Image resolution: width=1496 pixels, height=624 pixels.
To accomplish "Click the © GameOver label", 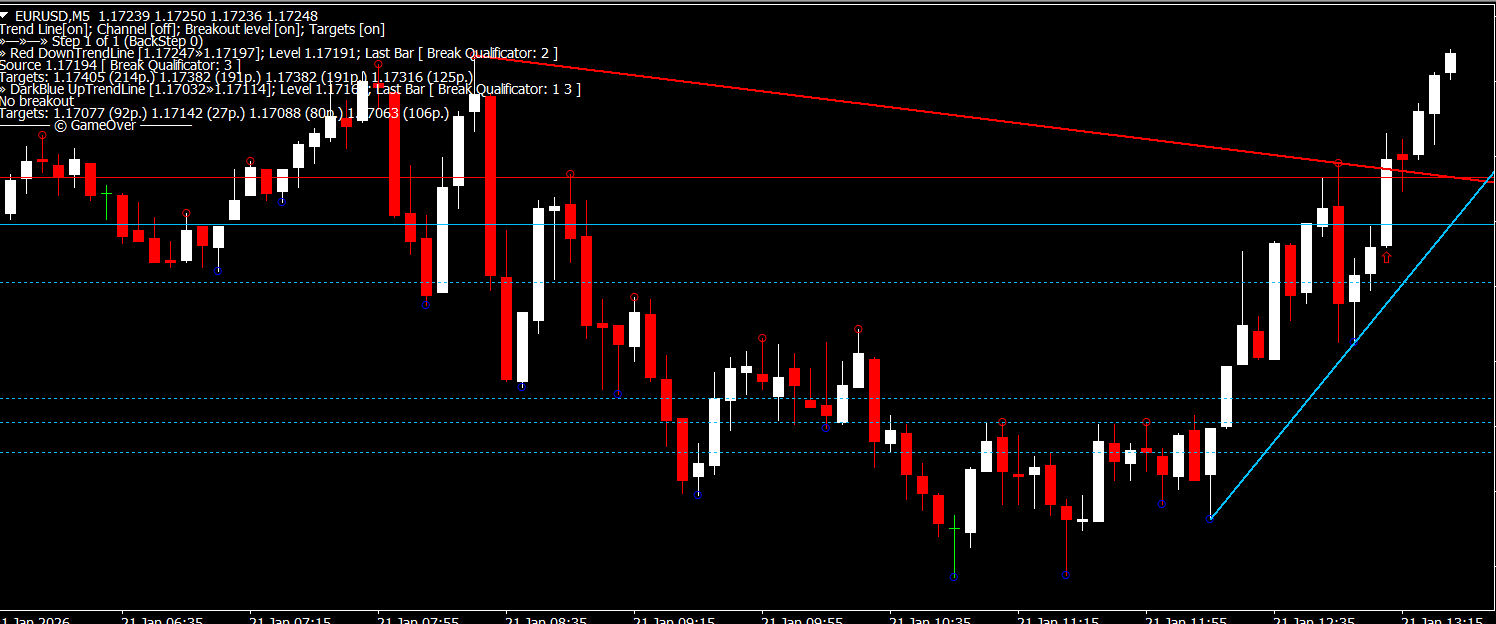I will 95,125.
